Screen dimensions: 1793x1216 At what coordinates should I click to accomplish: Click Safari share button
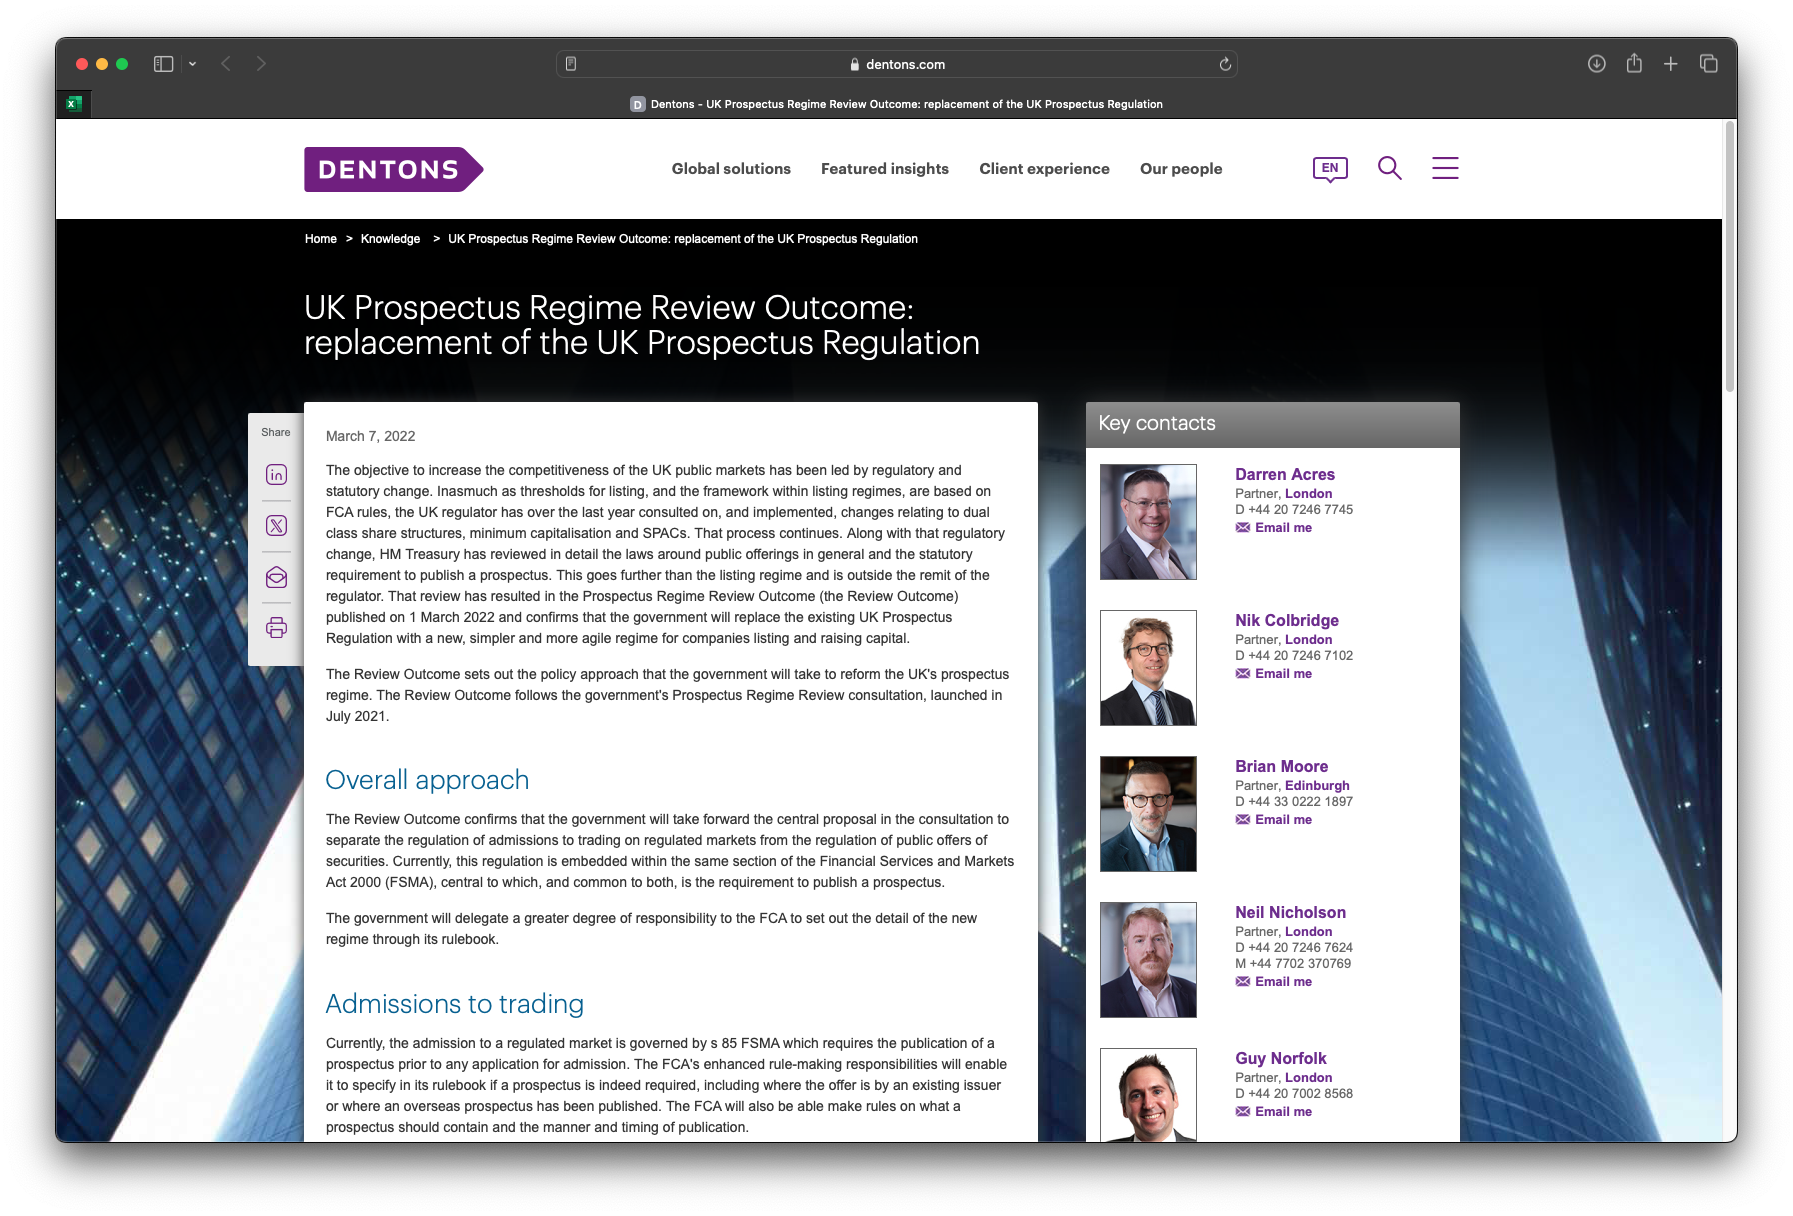coord(1634,64)
